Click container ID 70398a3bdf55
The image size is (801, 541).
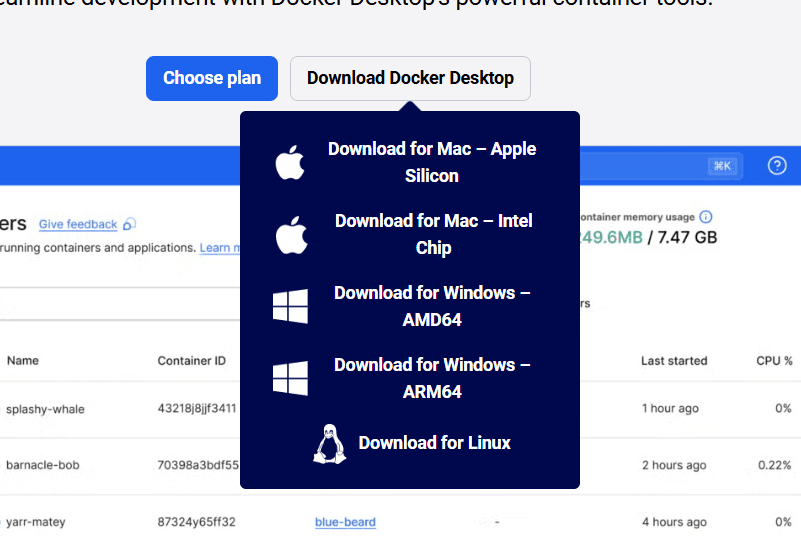tap(198, 465)
